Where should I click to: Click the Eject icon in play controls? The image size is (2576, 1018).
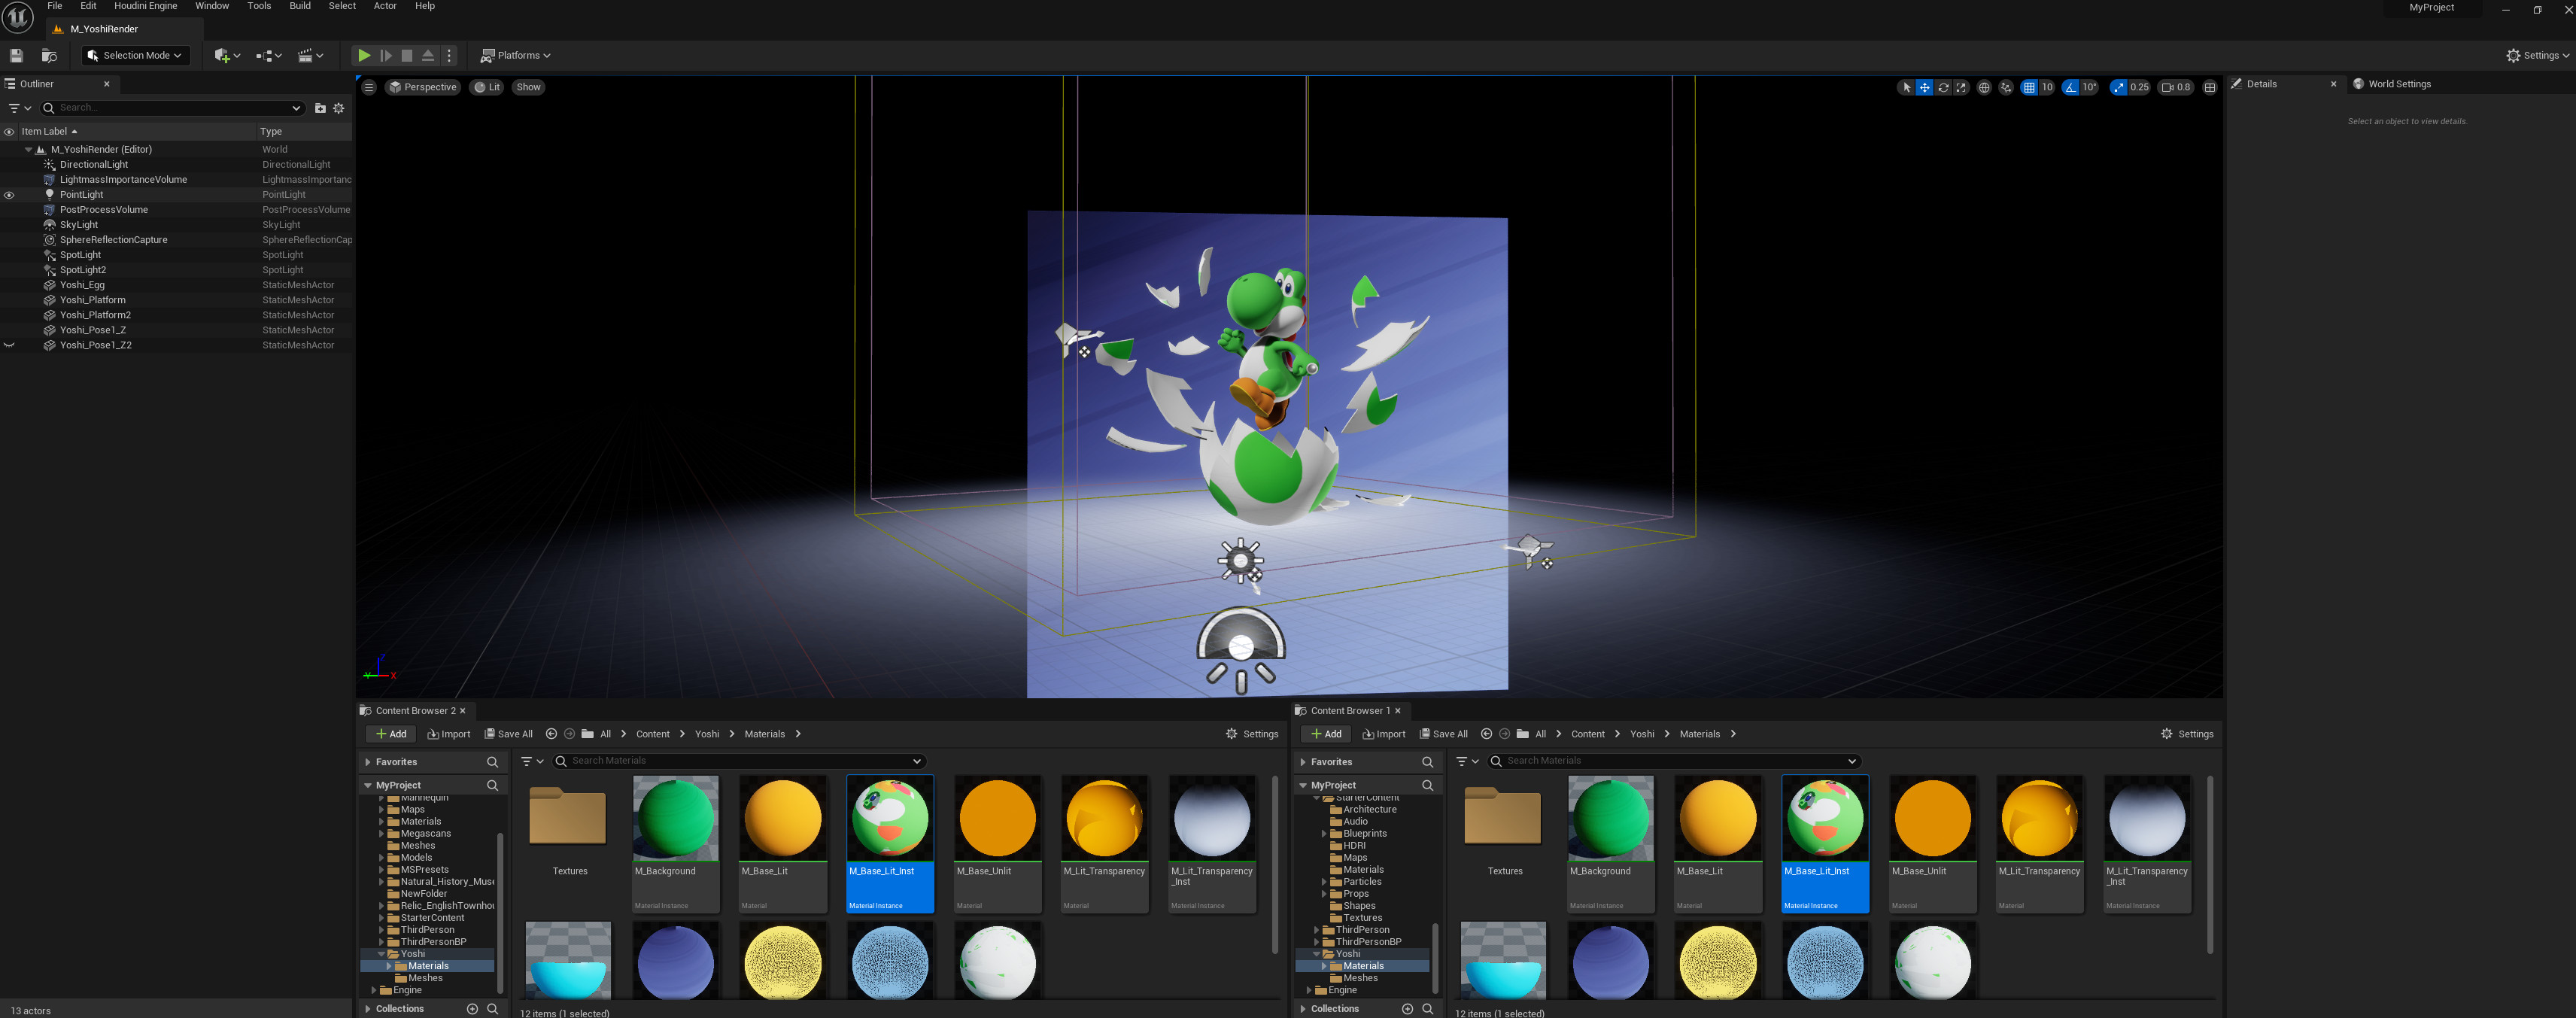coord(428,56)
